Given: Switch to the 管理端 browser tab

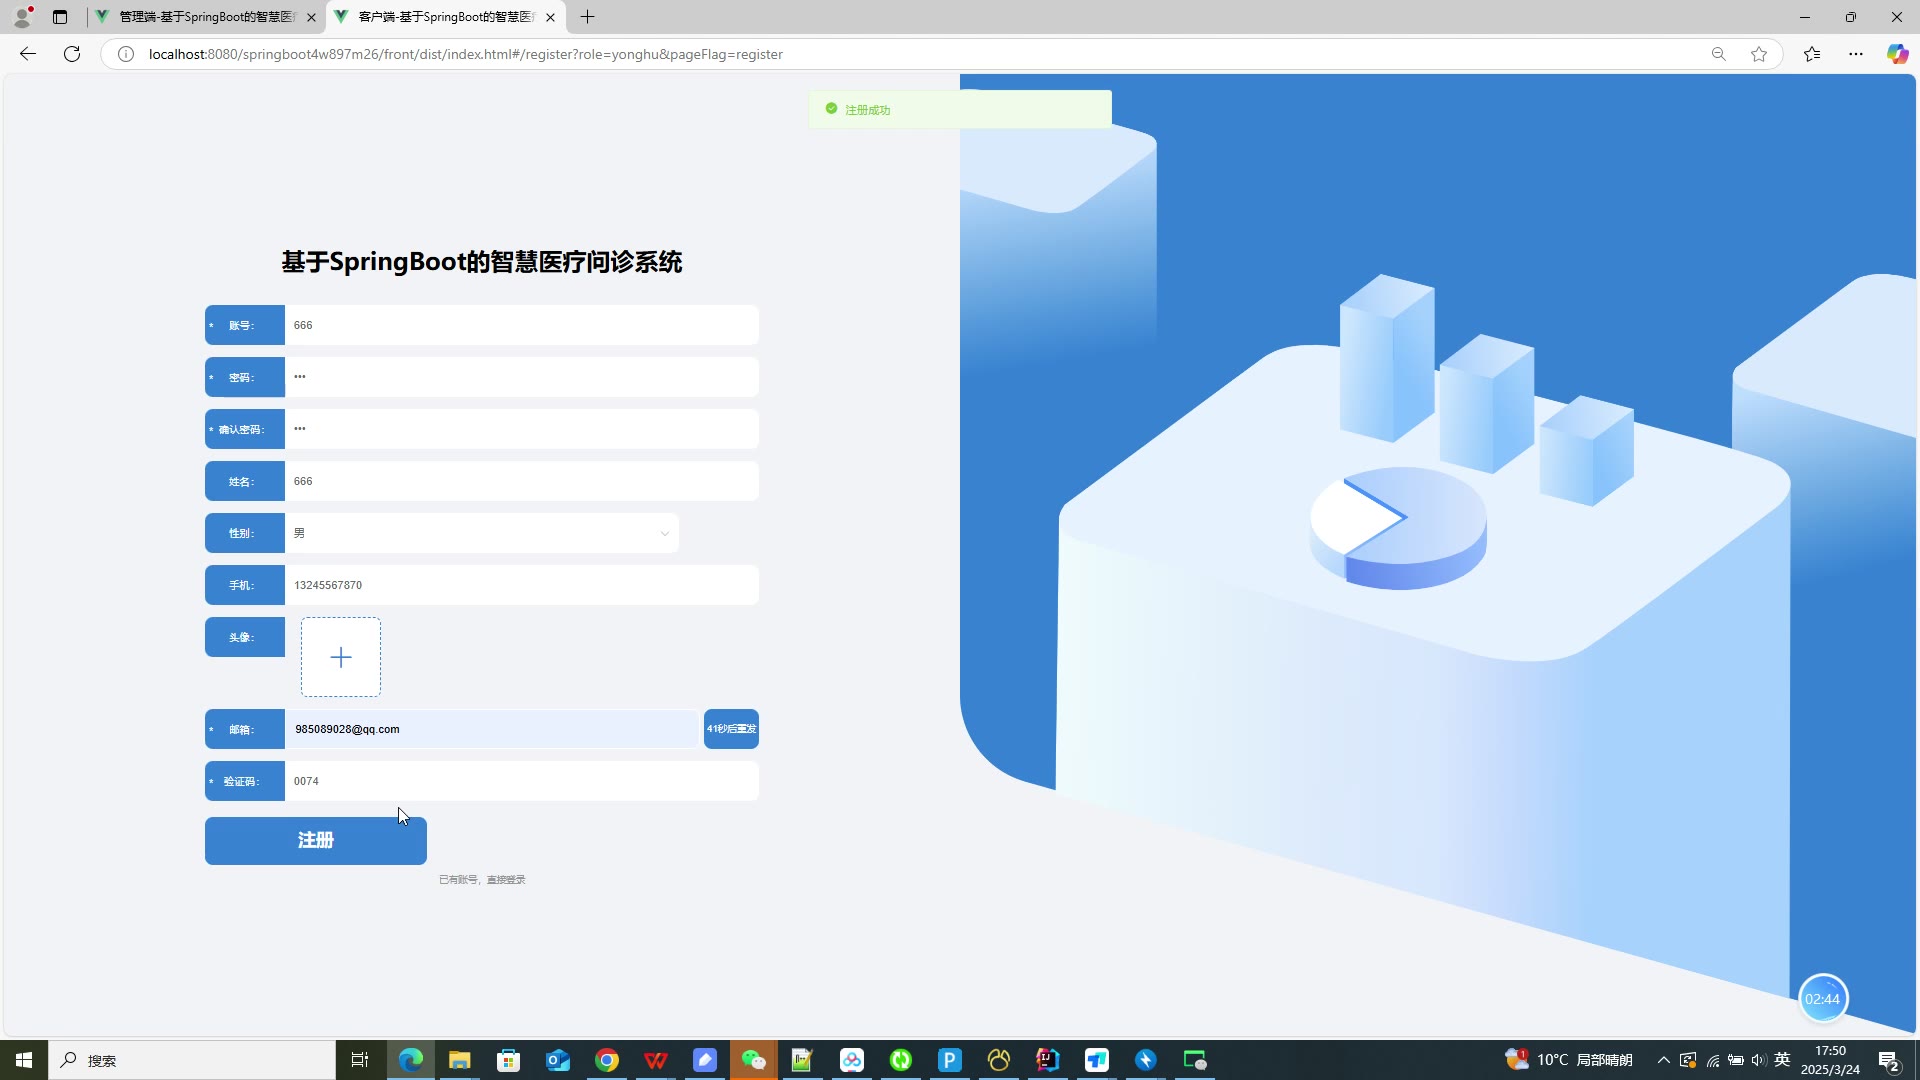Looking at the screenshot, I should coord(206,17).
